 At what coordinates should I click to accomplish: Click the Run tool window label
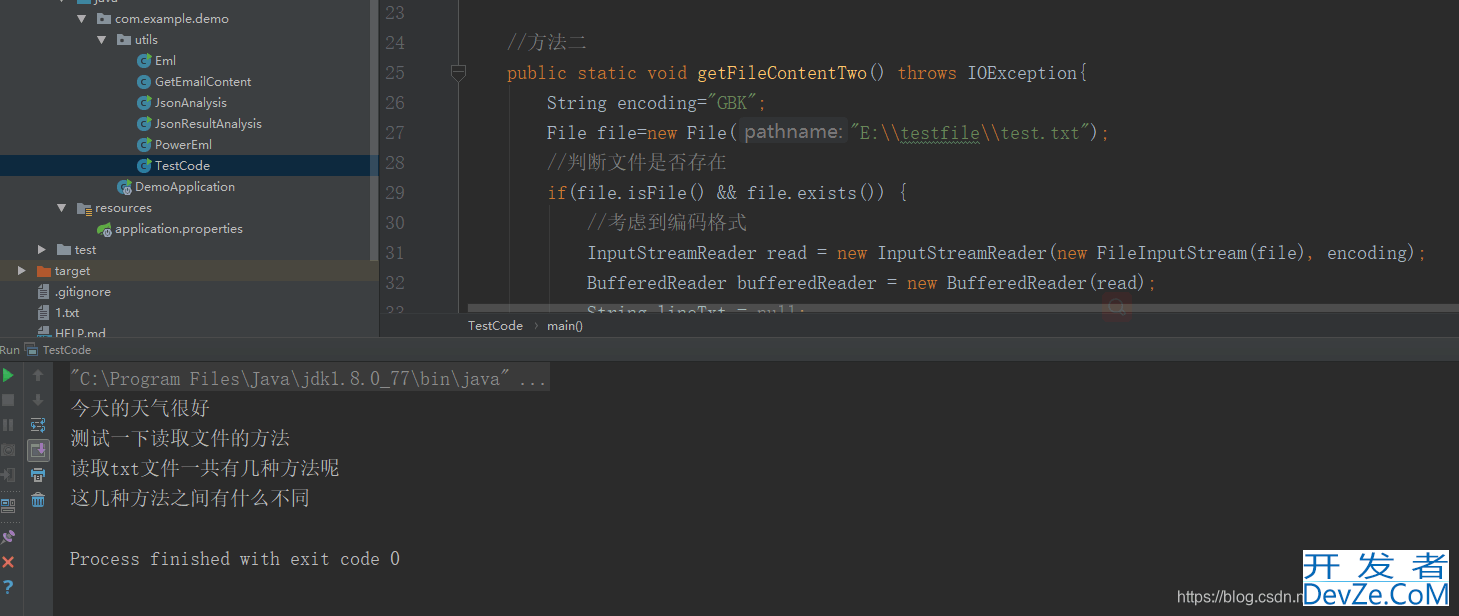tap(10, 350)
